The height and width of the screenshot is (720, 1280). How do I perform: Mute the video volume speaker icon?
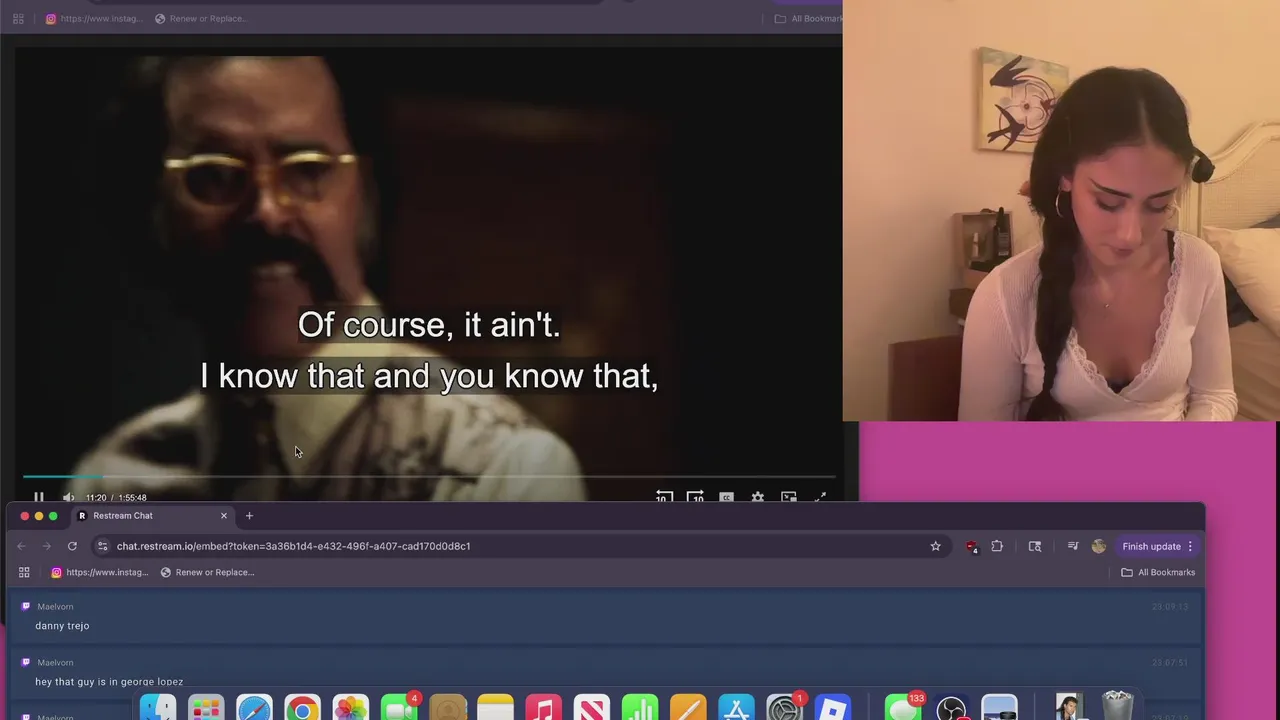(x=68, y=497)
